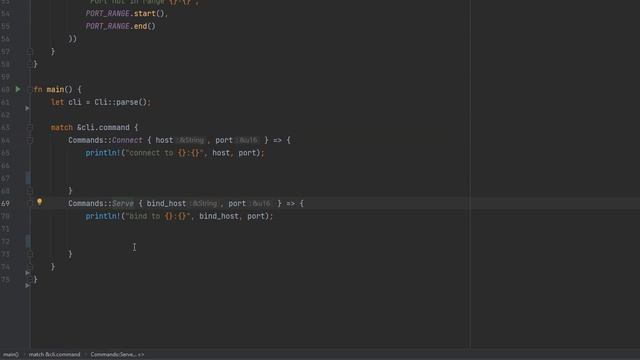This screenshot has height=360, width=640.
Task: Run main() using the green gutter arrow
Action: pos(18,89)
